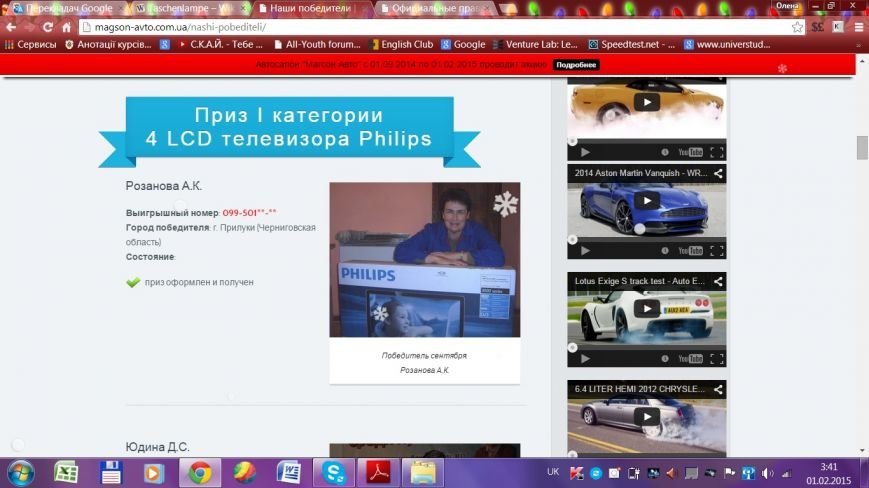
Task: Open the volume speaker tray icon
Action: pyautogui.click(x=768, y=473)
